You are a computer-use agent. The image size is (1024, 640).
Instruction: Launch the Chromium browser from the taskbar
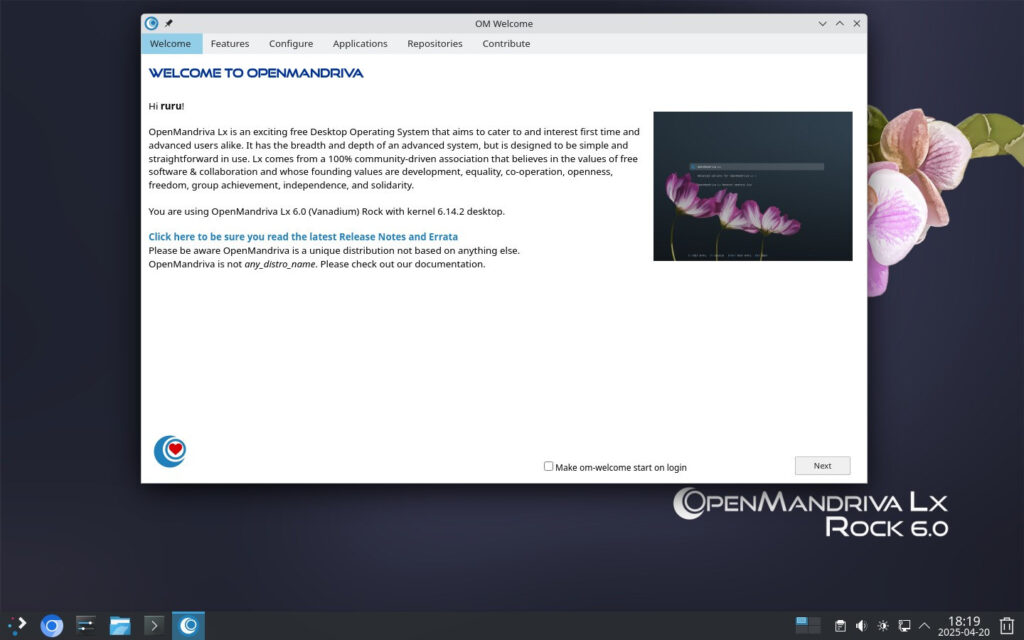[51, 625]
